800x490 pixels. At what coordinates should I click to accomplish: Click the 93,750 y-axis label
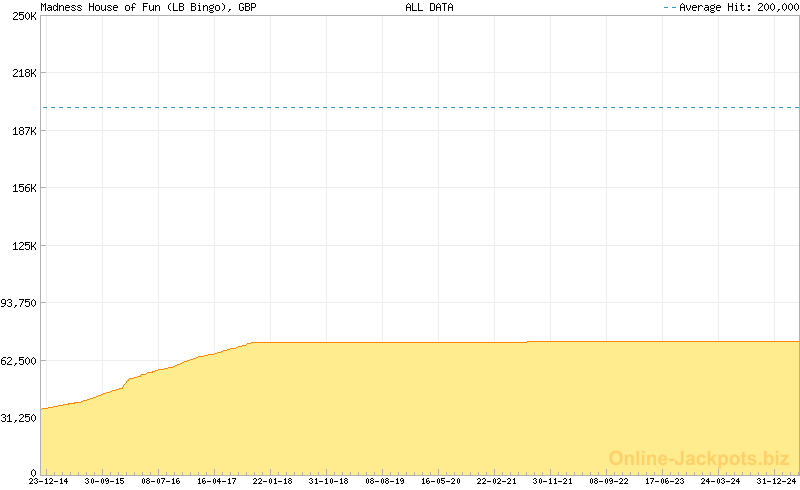19,303
